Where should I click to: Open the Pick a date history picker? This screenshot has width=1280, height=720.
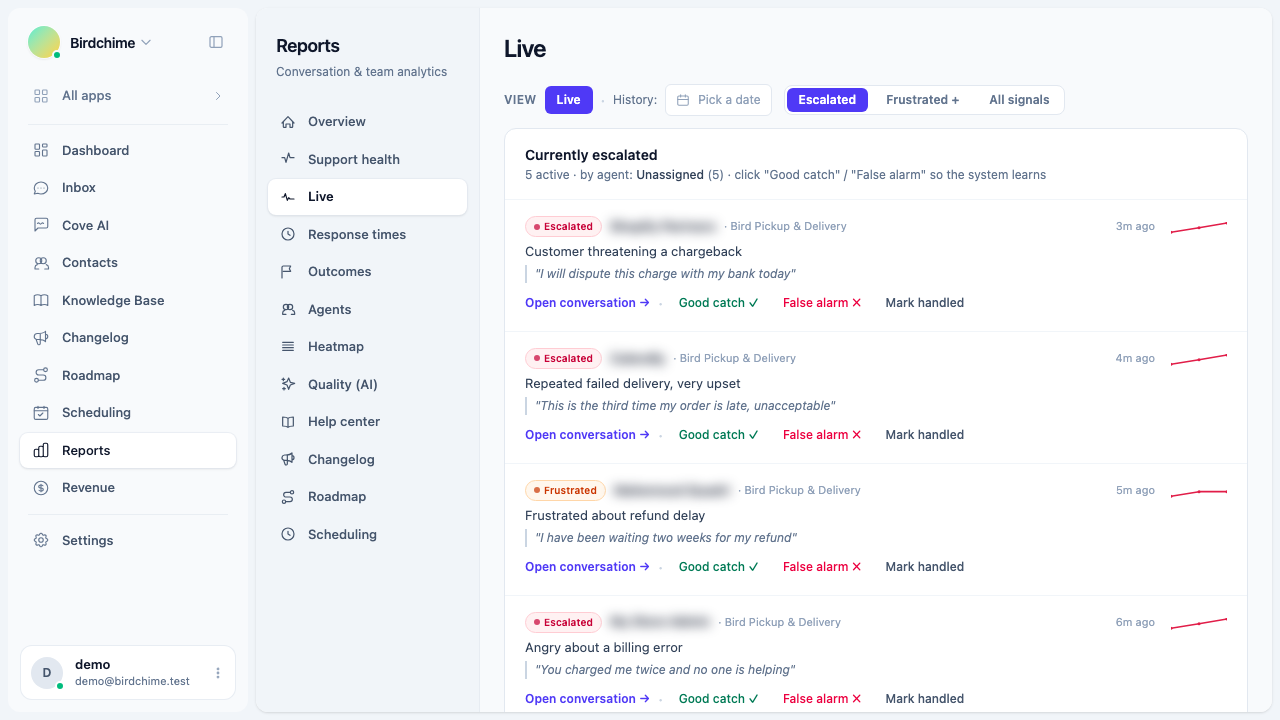click(718, 100)
